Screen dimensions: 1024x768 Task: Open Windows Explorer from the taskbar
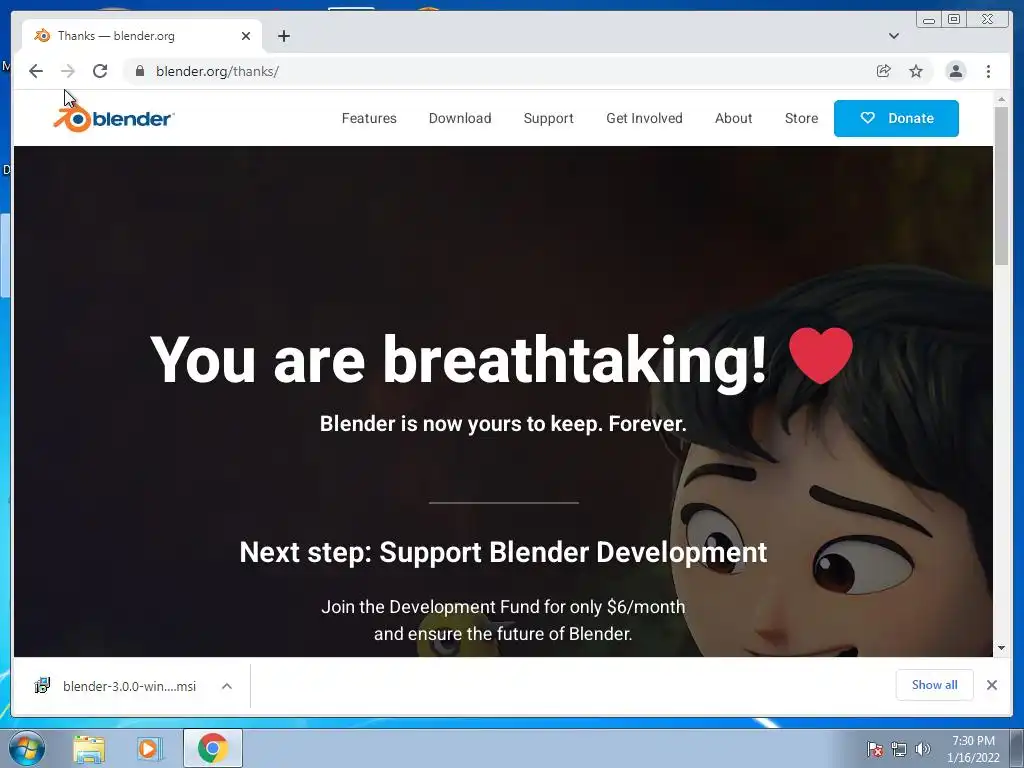click(x=89, y=748)
